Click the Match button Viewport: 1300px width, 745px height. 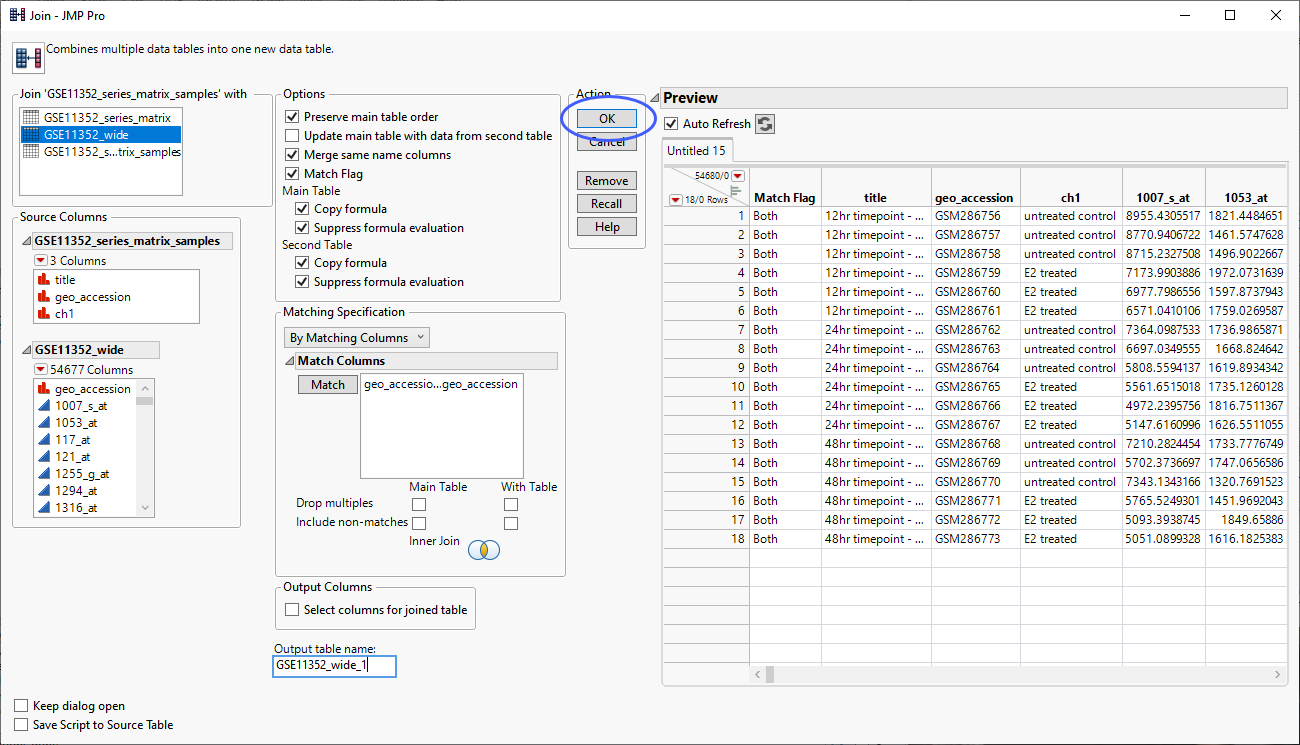(x=327, y=385)
